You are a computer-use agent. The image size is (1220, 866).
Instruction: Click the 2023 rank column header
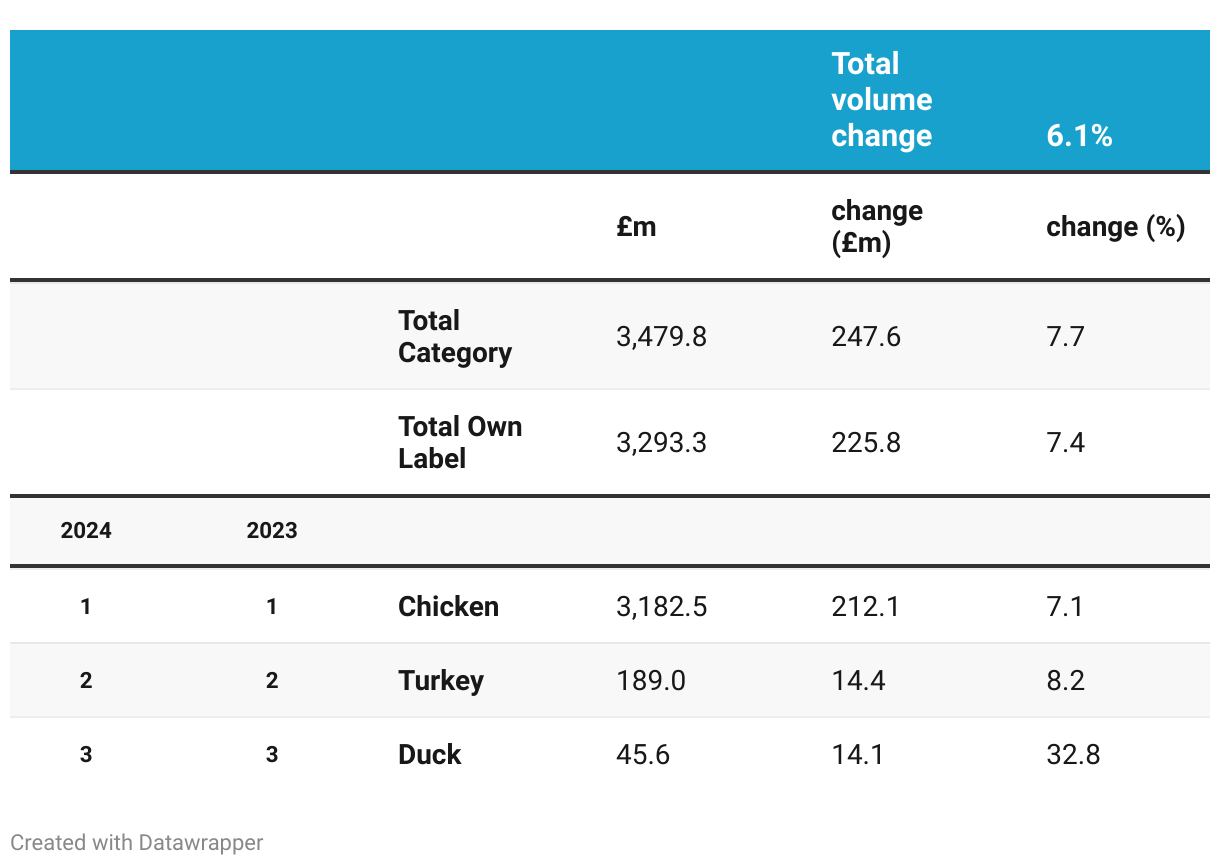272,531
